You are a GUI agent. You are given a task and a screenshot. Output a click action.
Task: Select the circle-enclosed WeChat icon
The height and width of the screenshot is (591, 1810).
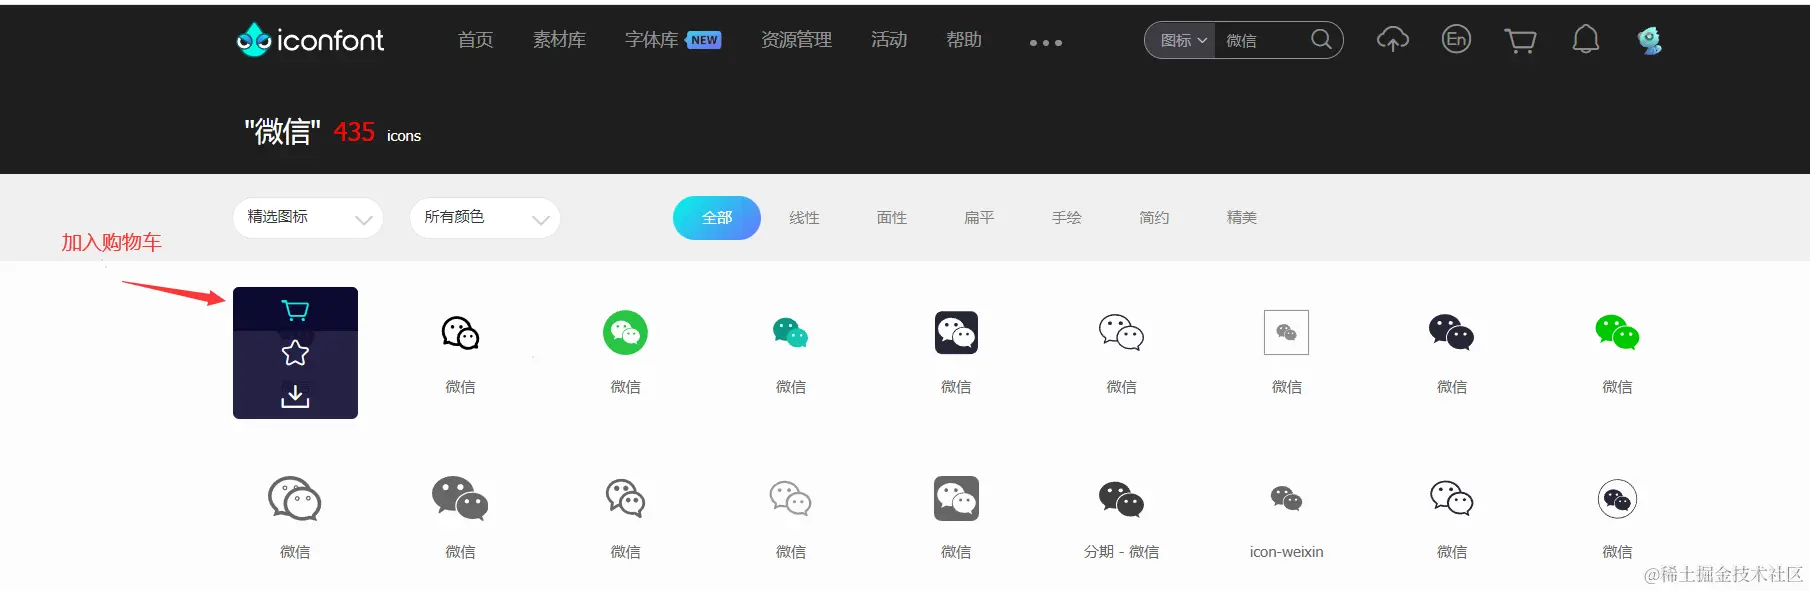(x=1617, y=498)
